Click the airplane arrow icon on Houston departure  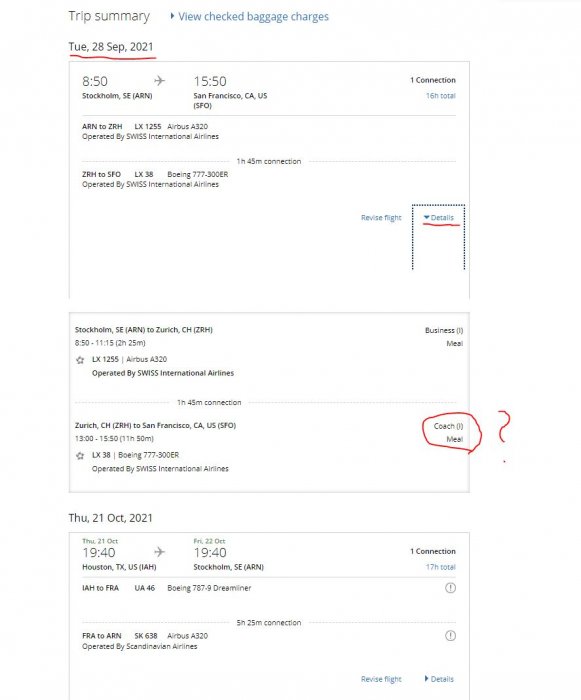click(159, 552)
